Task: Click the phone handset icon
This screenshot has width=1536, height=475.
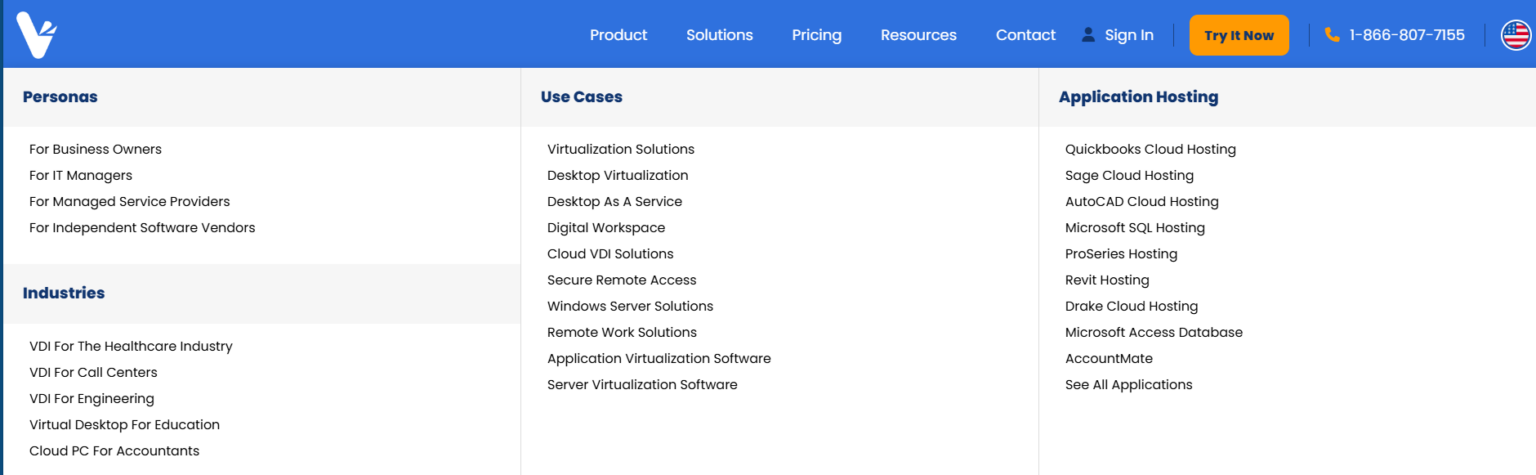Action: coord(1332,35)
